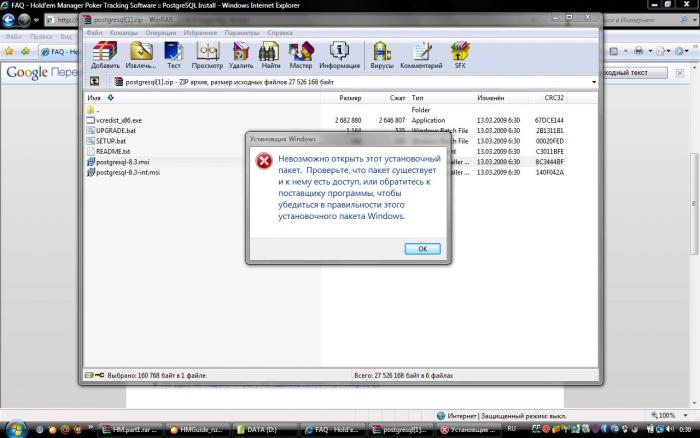This screenshot has width=700, height=438.
Task: Open the Параметры menu in WinRAR
Action: click(242, 33)
